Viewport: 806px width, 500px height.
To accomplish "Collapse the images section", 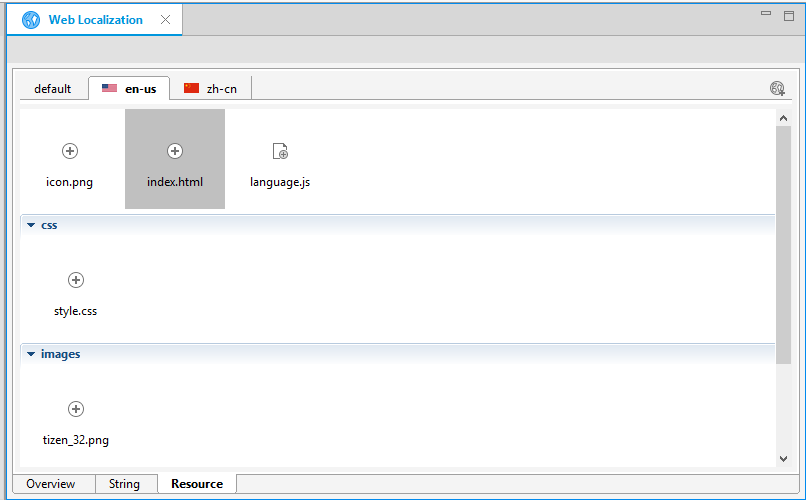I will (31, 355).
